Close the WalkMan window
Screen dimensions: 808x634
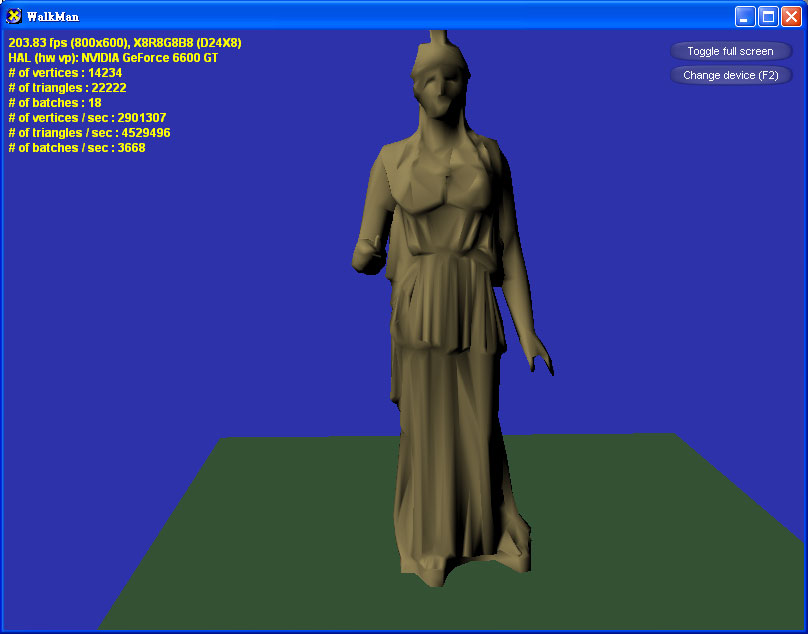click(791, 17)
